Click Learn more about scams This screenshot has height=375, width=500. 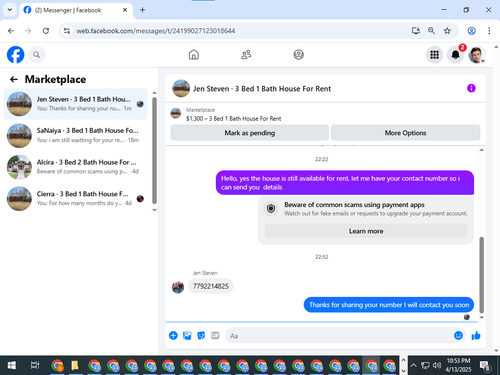click(x=366, y=231)
